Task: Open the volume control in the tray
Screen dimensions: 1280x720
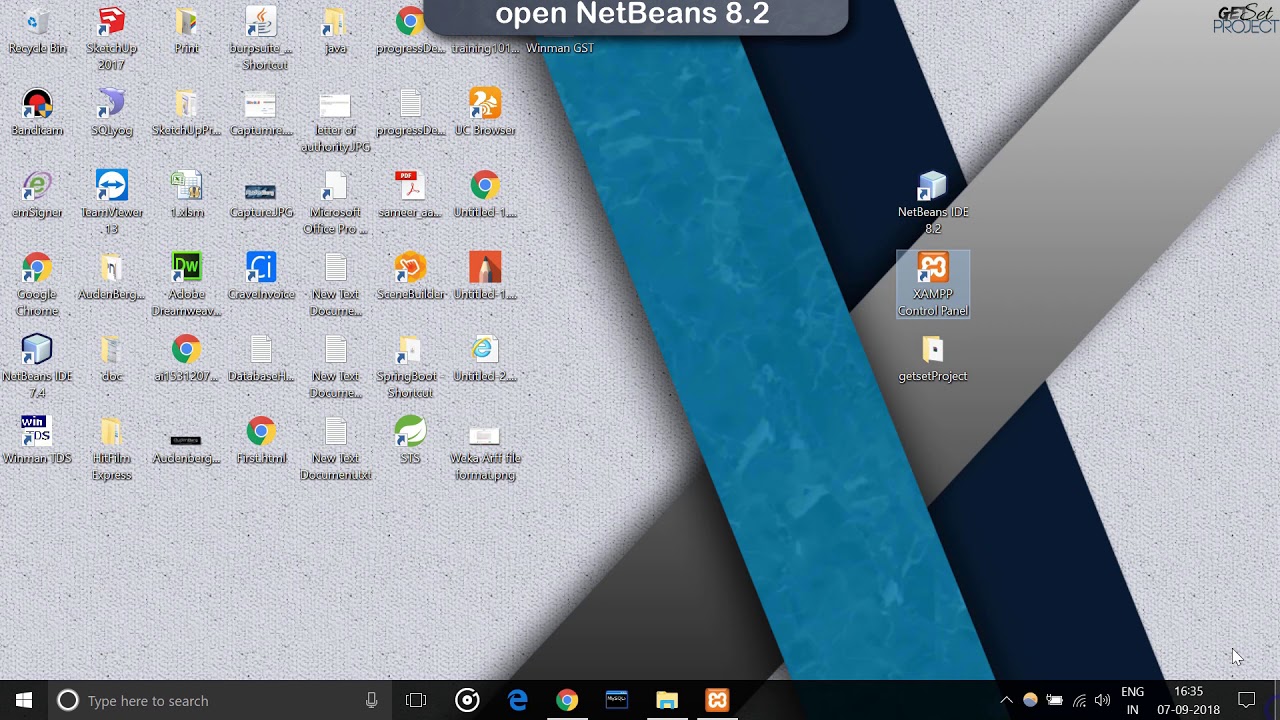Action: point(1102,700)
